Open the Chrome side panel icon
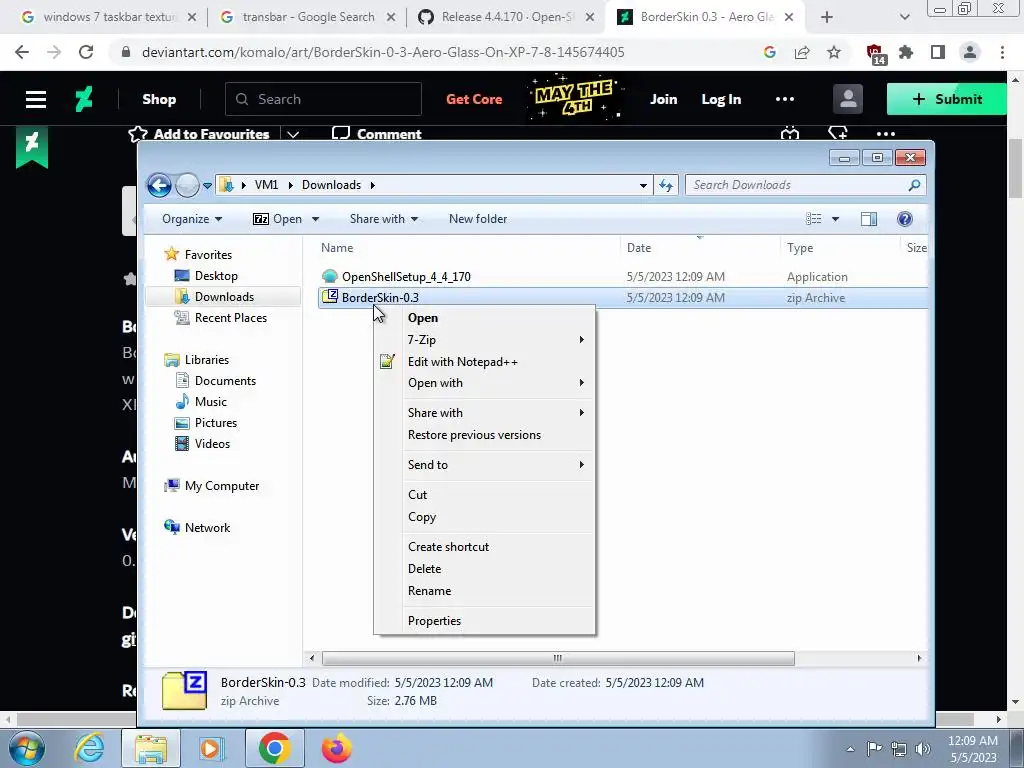1024x768 pixels. click(x=938, y=52)
